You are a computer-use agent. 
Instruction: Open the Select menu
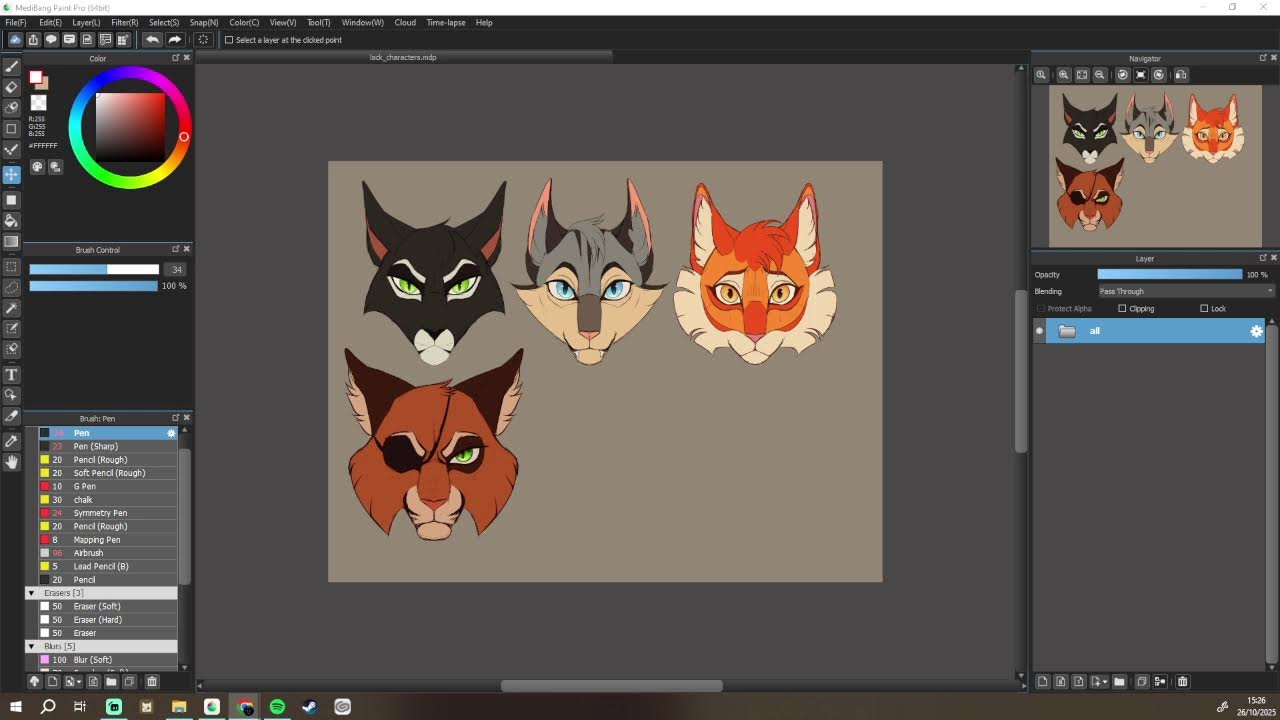tap(164, 22)
